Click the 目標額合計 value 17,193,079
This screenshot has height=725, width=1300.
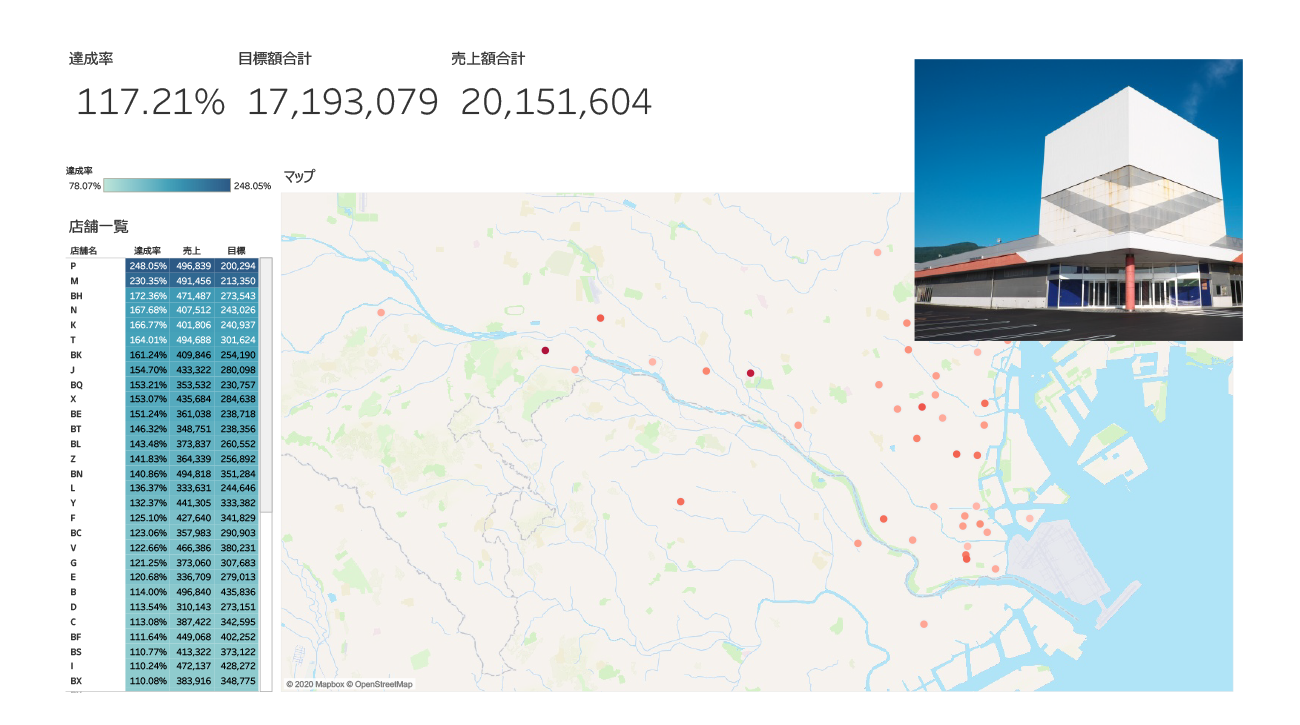[342, 102]
